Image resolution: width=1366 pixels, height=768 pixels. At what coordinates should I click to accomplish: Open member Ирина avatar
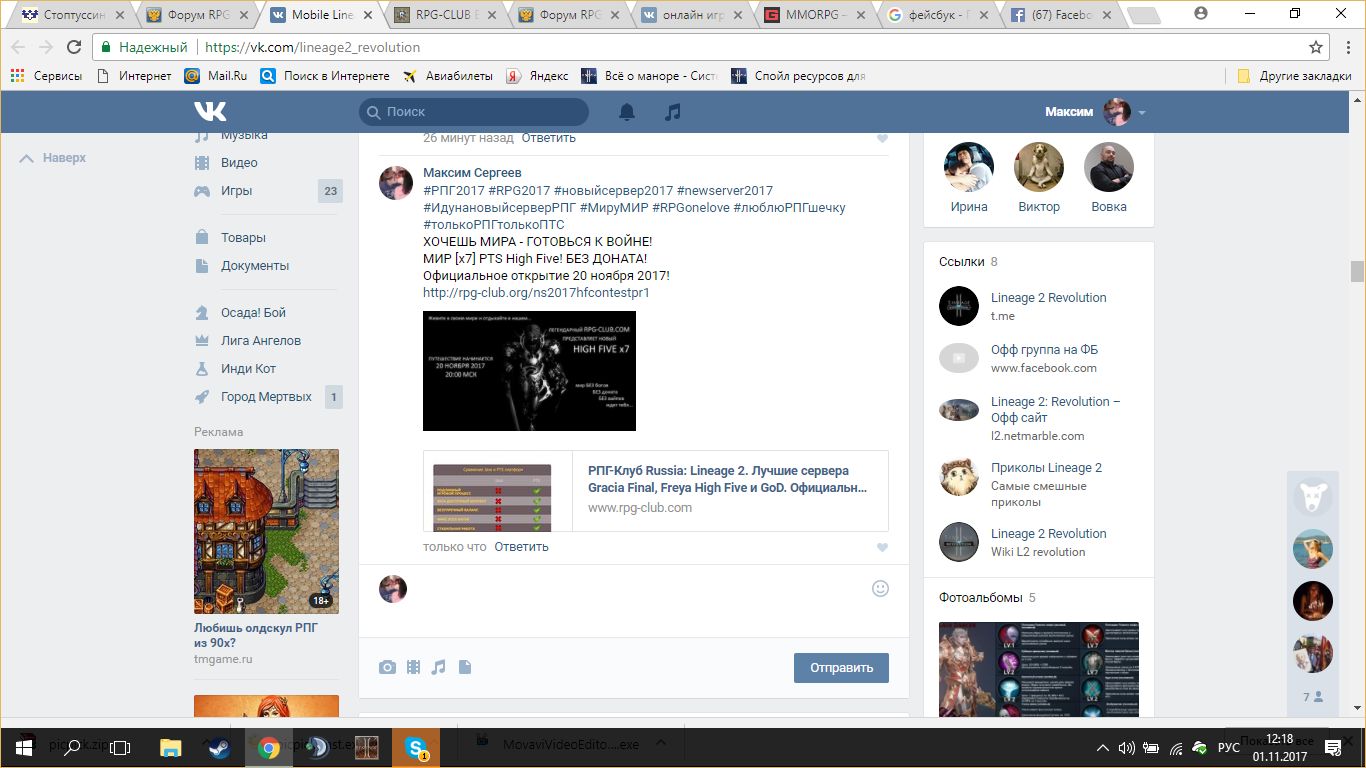968,167
